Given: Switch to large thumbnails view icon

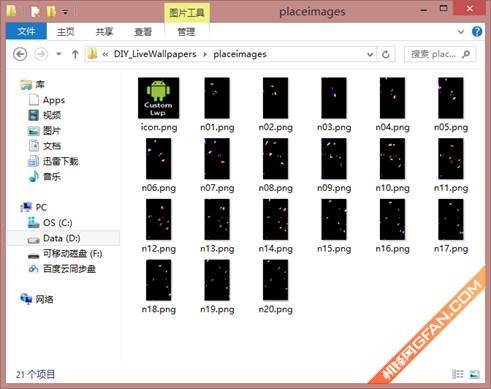Looking at the screenshot, I should [x=475, y=374].
